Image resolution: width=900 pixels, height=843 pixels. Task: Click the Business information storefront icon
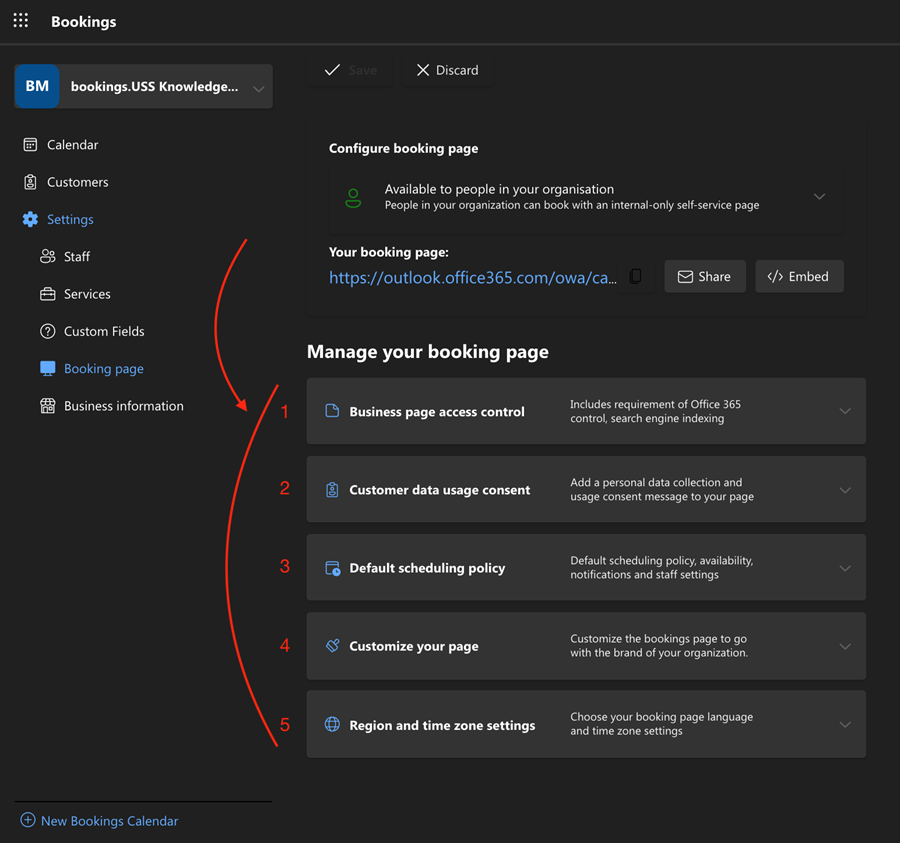coord(48,406)
